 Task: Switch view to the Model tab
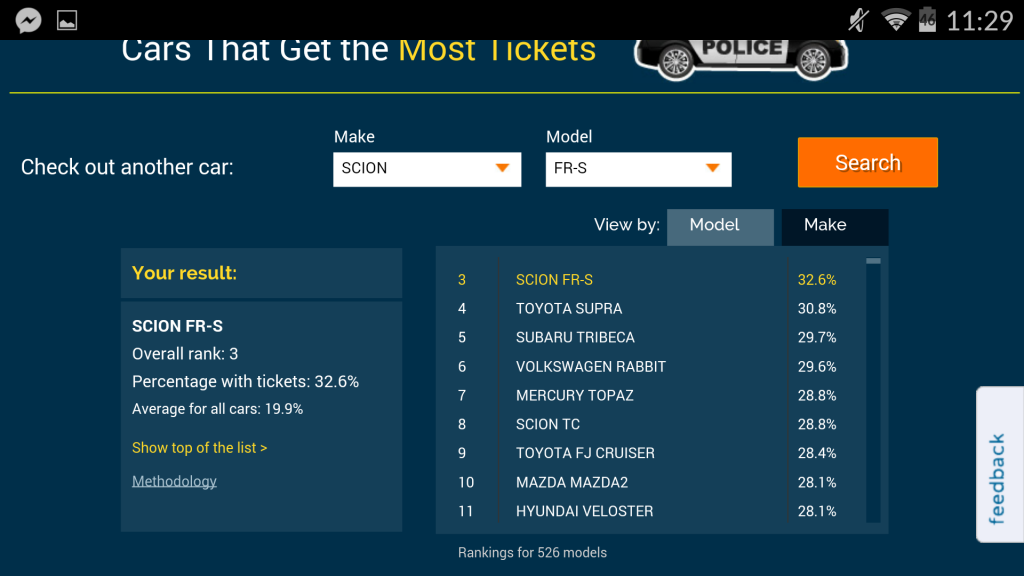click(720, 226)
